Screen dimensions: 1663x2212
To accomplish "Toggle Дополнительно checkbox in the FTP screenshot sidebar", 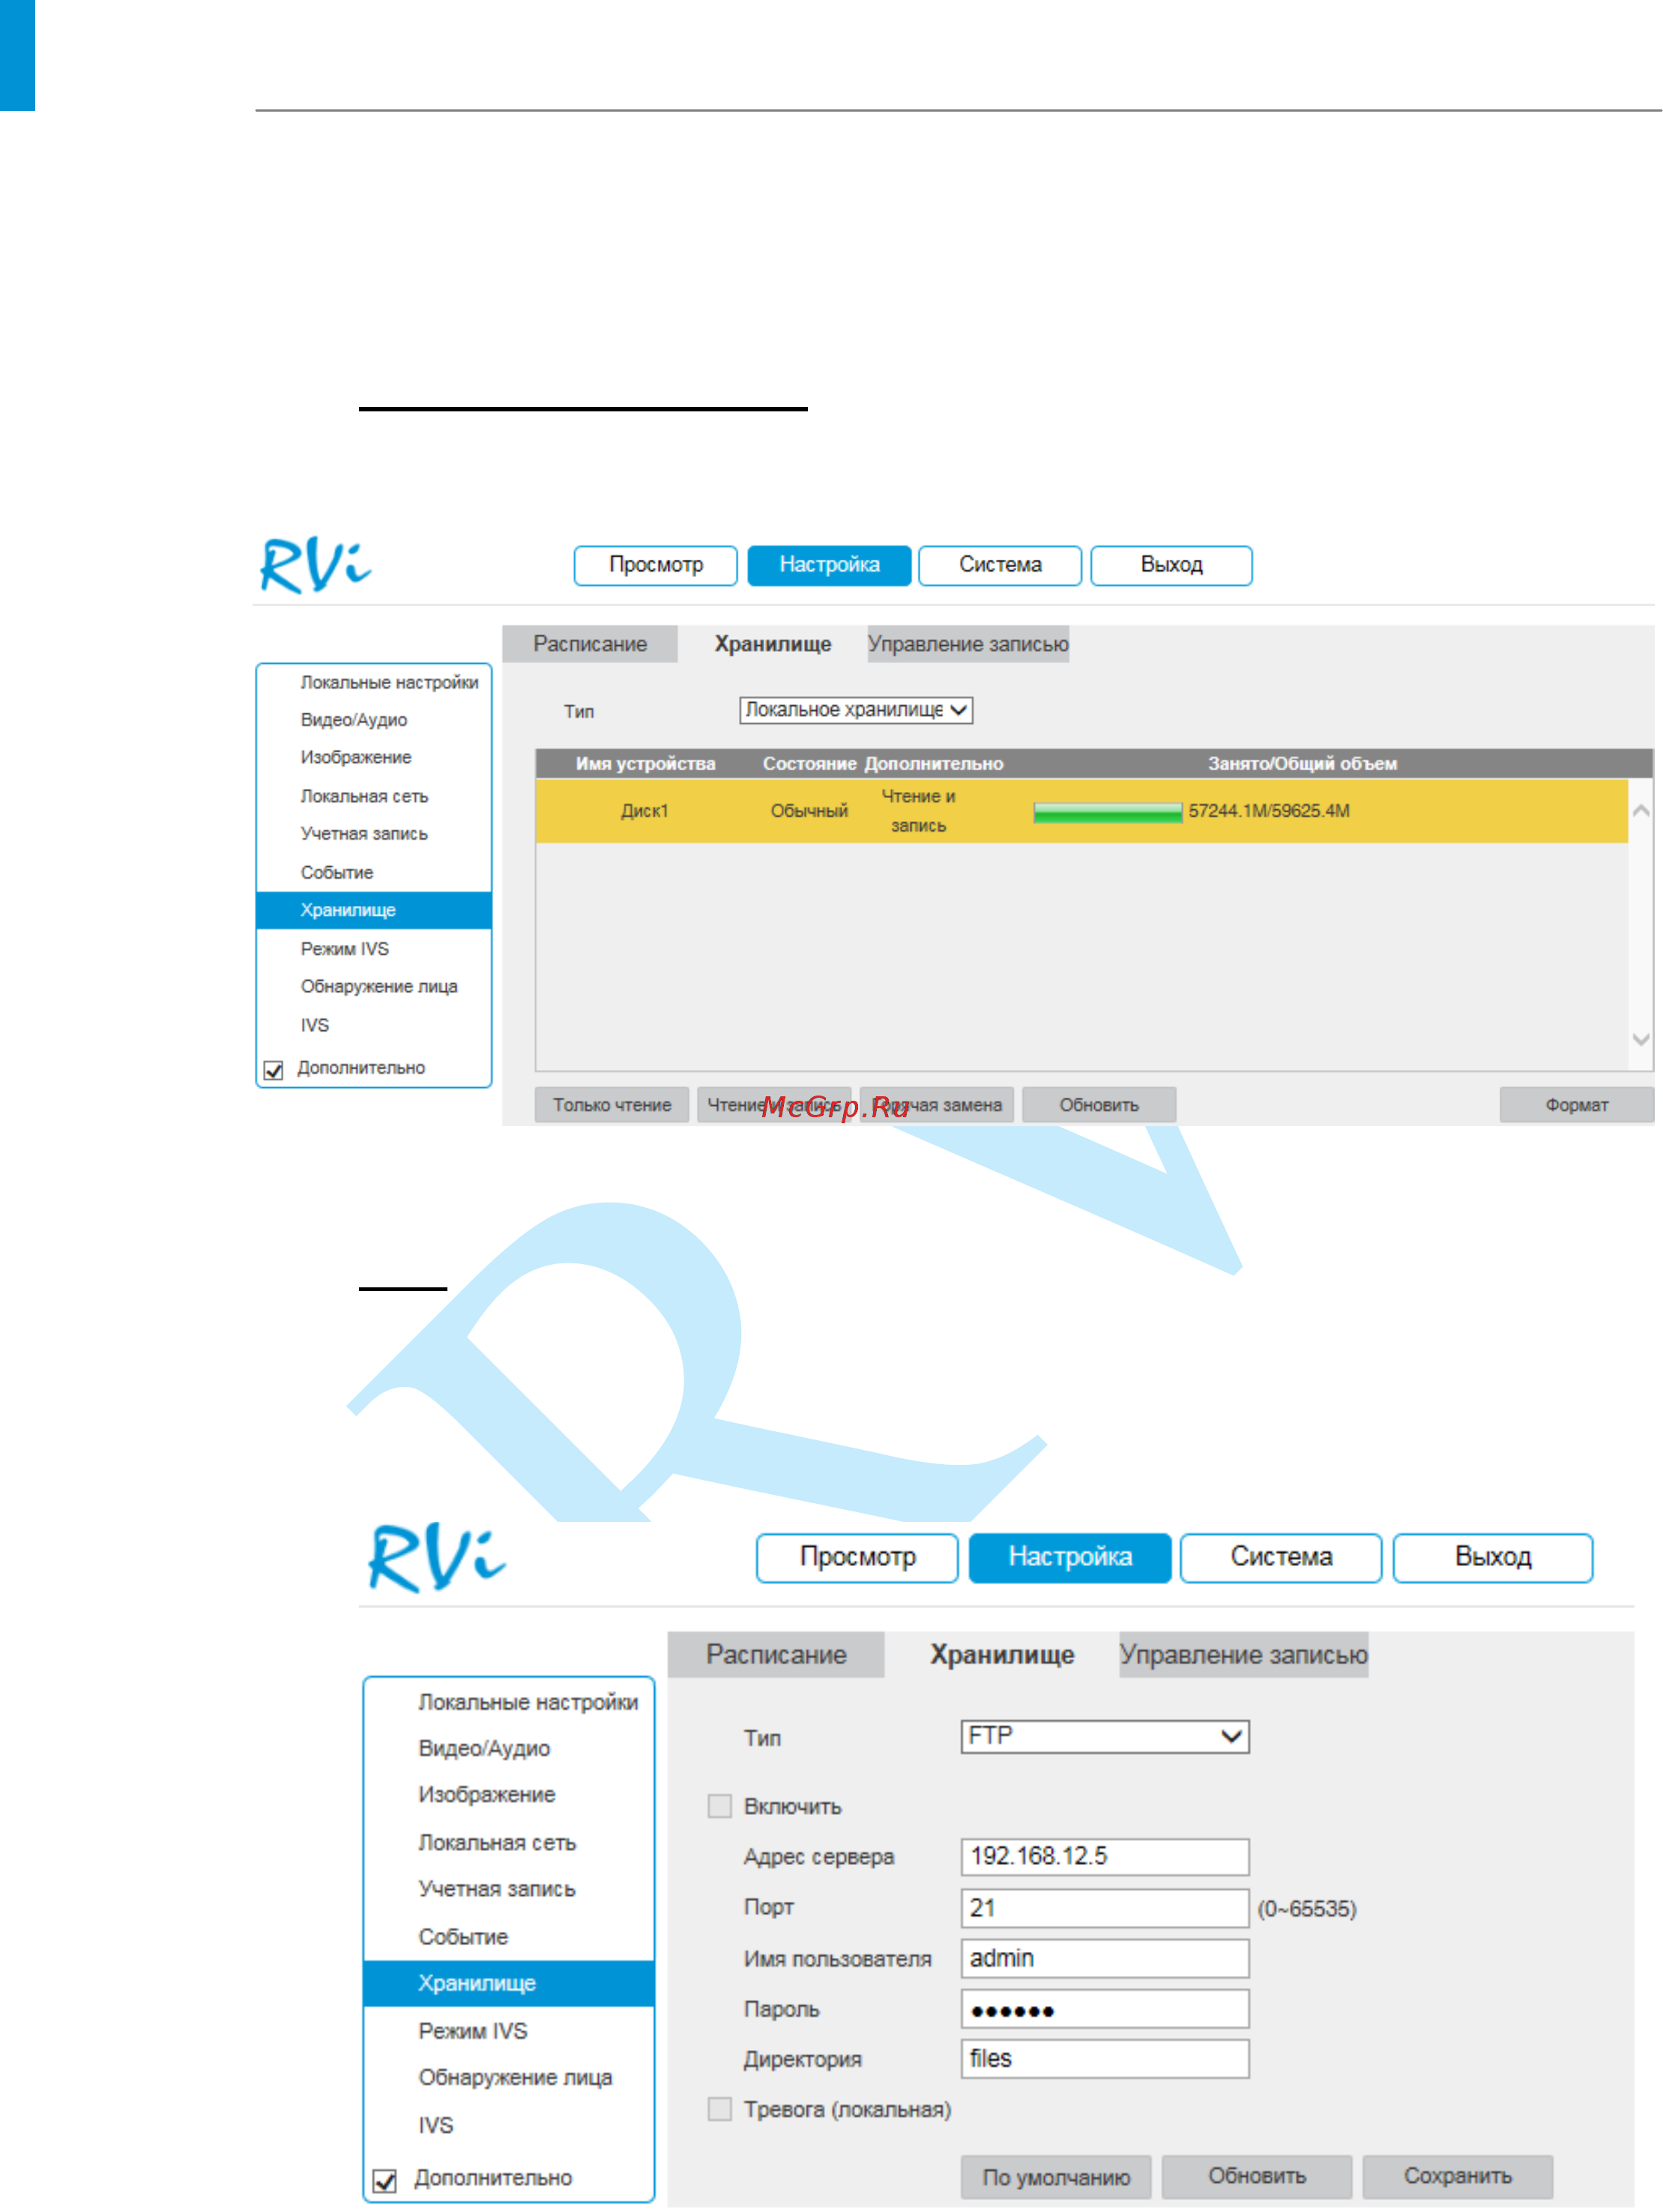I will click(x=384, y=2182).
